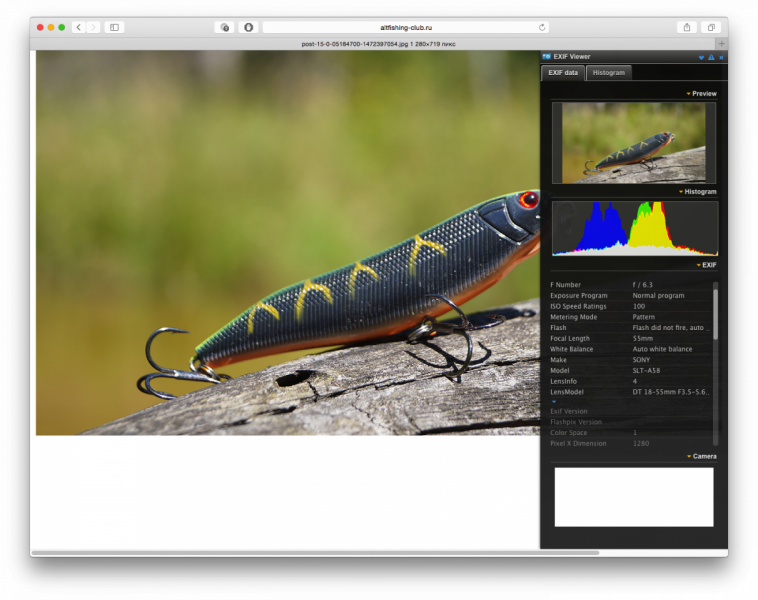Click the fishing lure preview thumbnail

pyautogui.click(x=633, y=142)
